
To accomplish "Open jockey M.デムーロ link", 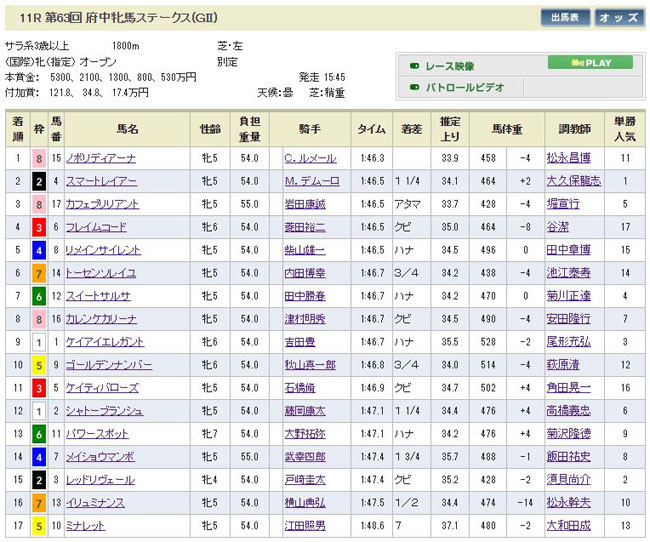I will [x=311, y=181].
